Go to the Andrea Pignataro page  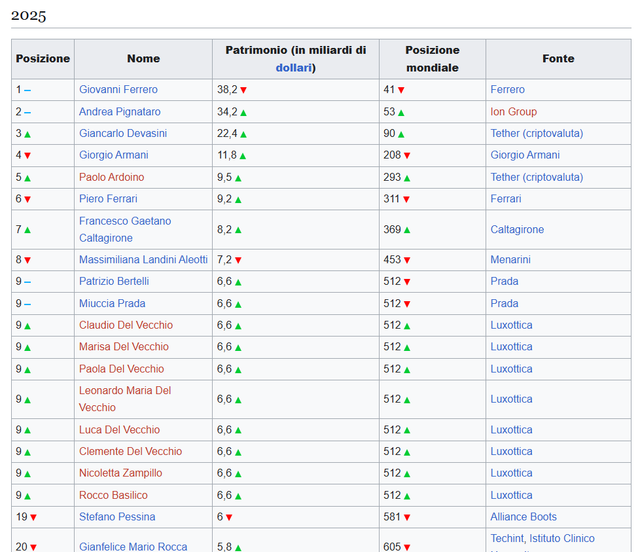click(119, 112)
